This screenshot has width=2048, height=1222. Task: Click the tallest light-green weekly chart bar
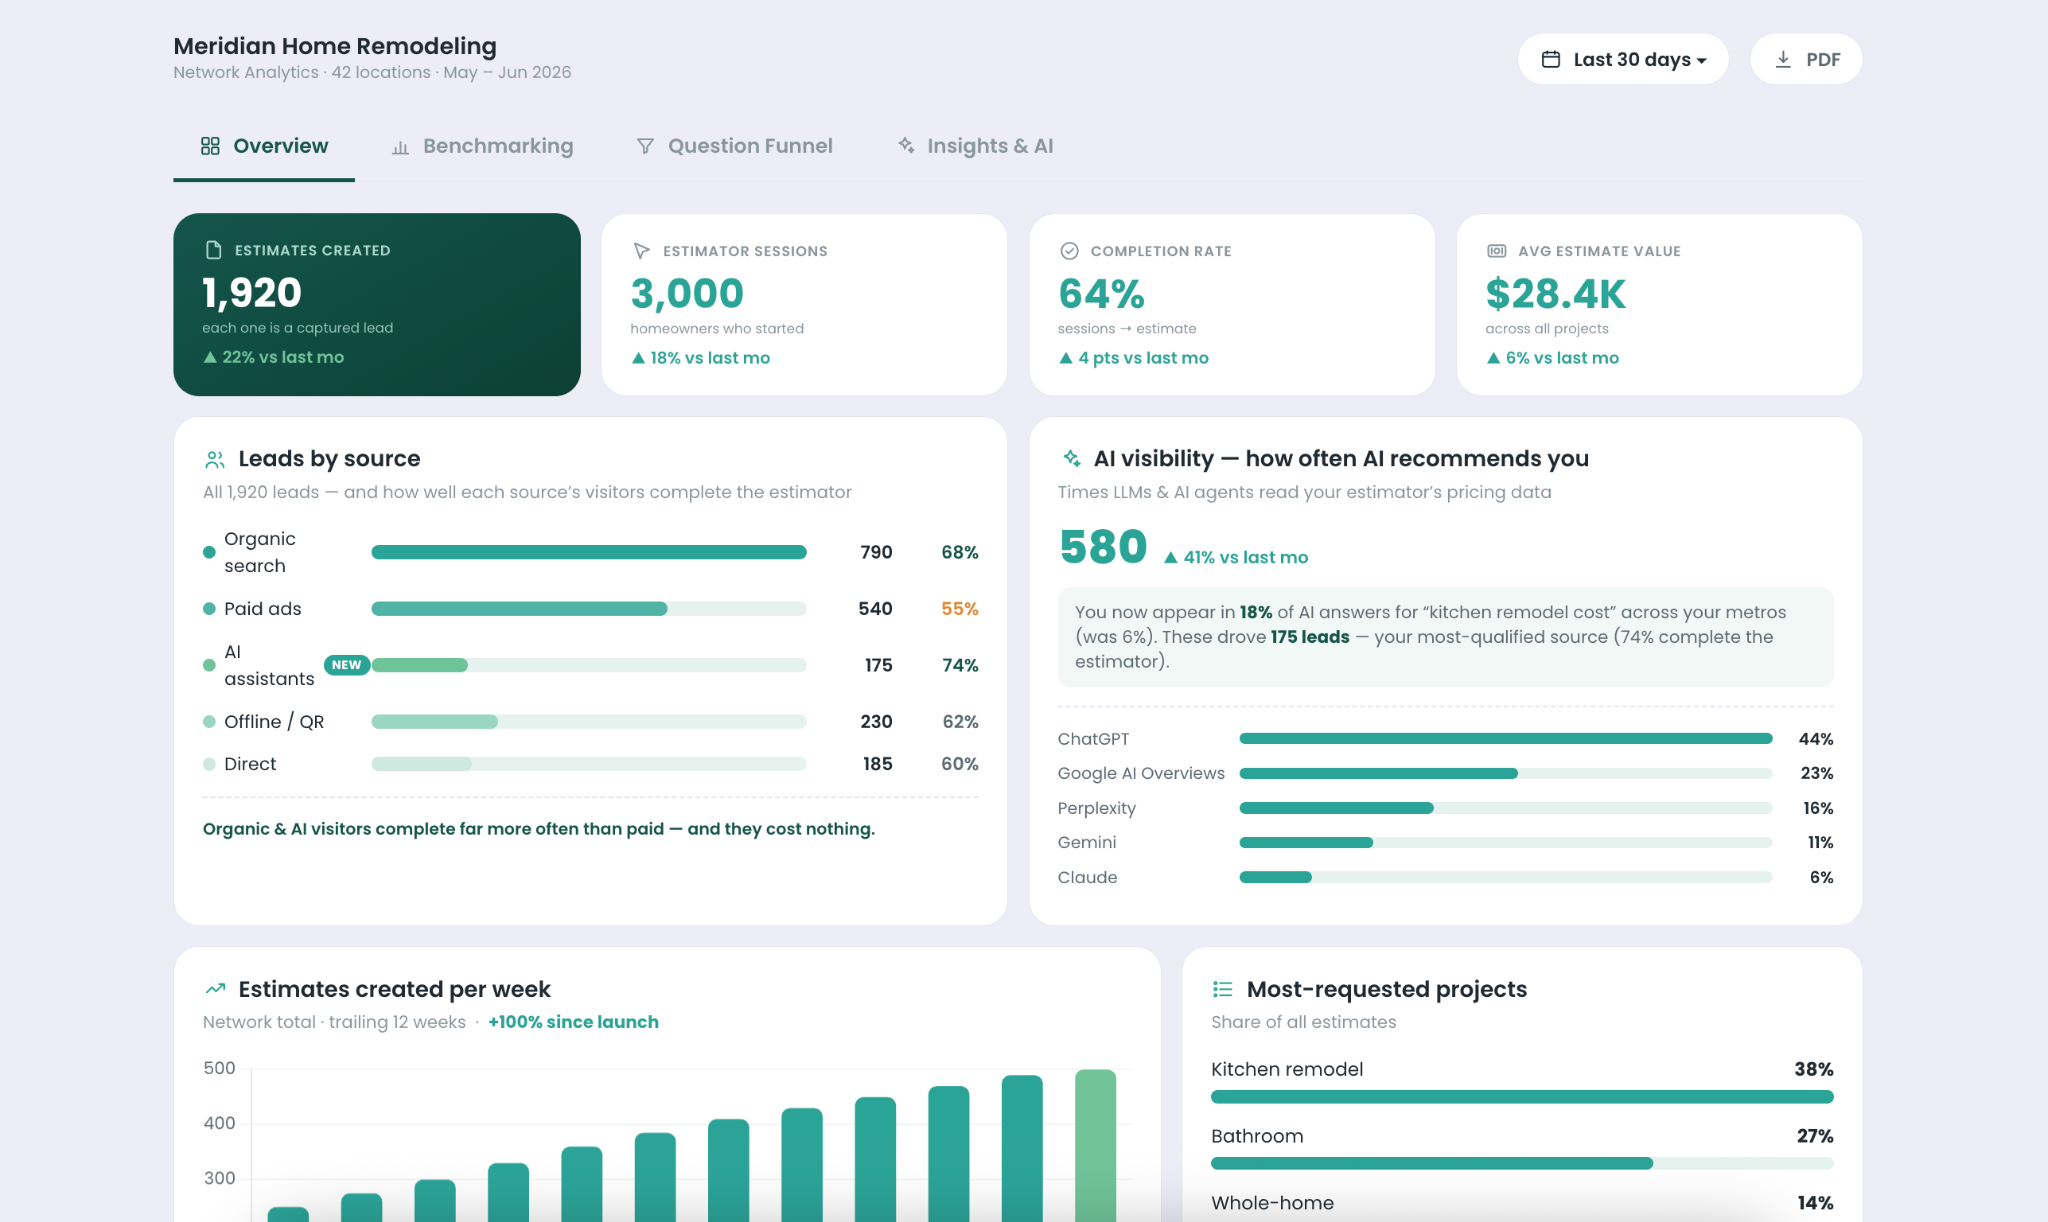[1095, 1145]
